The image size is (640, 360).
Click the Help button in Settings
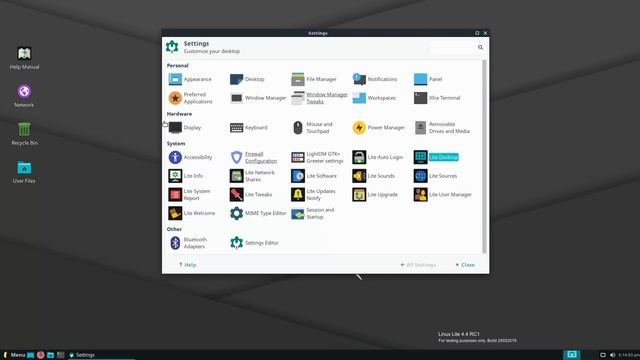coord(187,265)
